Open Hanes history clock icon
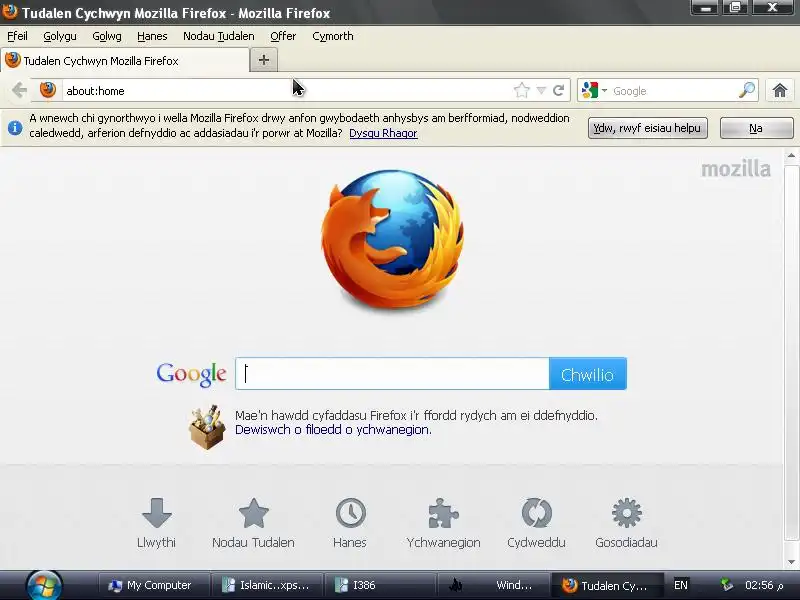 click(351, 513)
